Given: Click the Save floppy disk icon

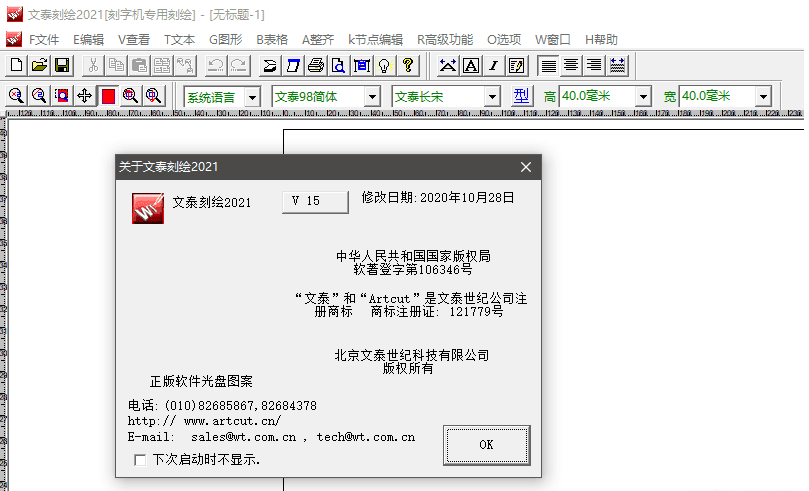Looking at the screenshot, I should (x=62, y=66).
